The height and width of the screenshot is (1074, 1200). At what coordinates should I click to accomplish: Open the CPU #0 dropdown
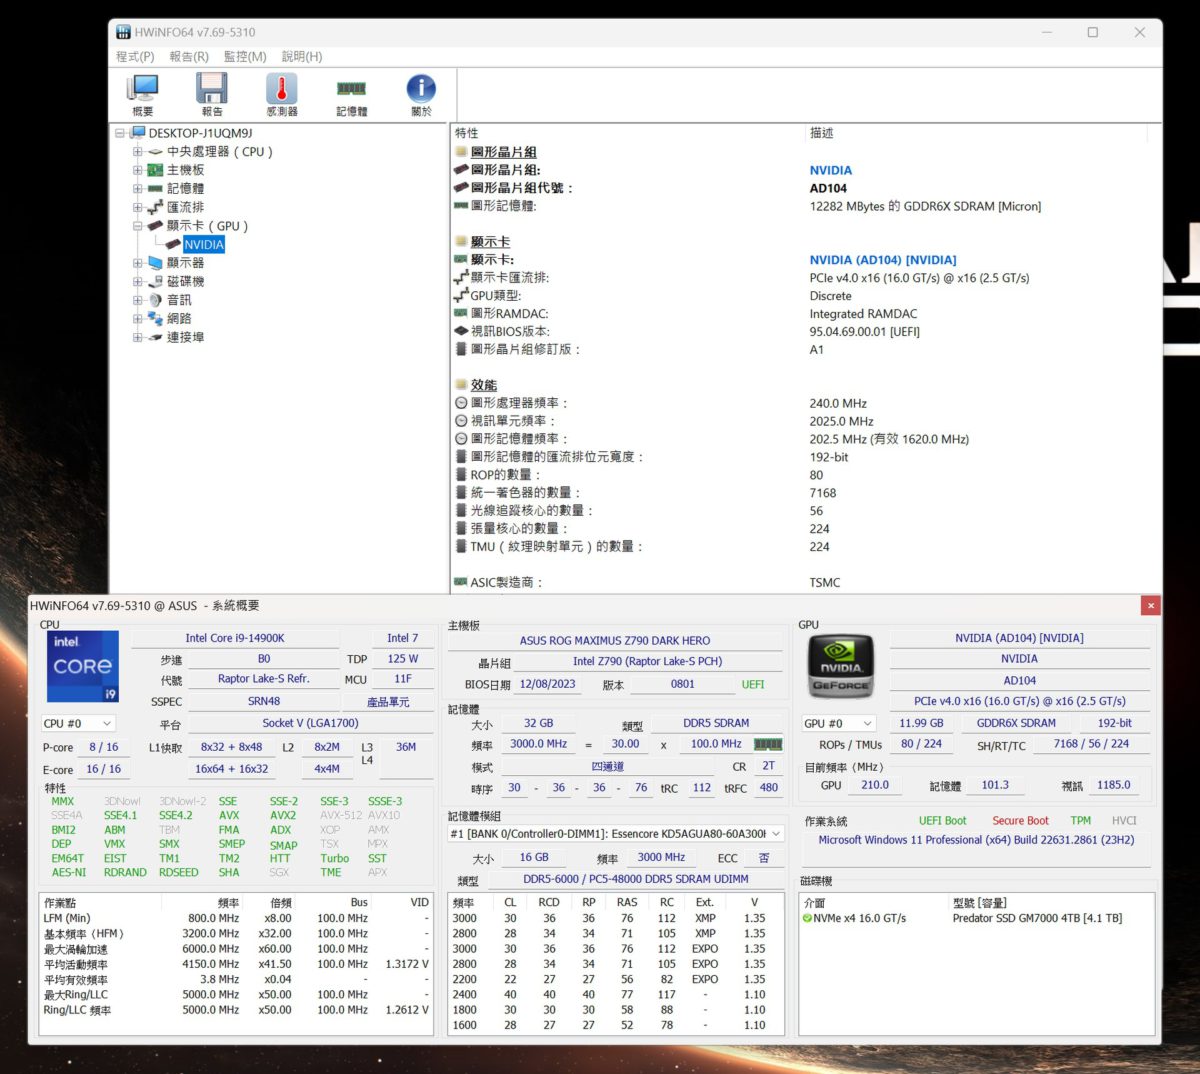tap(78, 723)
